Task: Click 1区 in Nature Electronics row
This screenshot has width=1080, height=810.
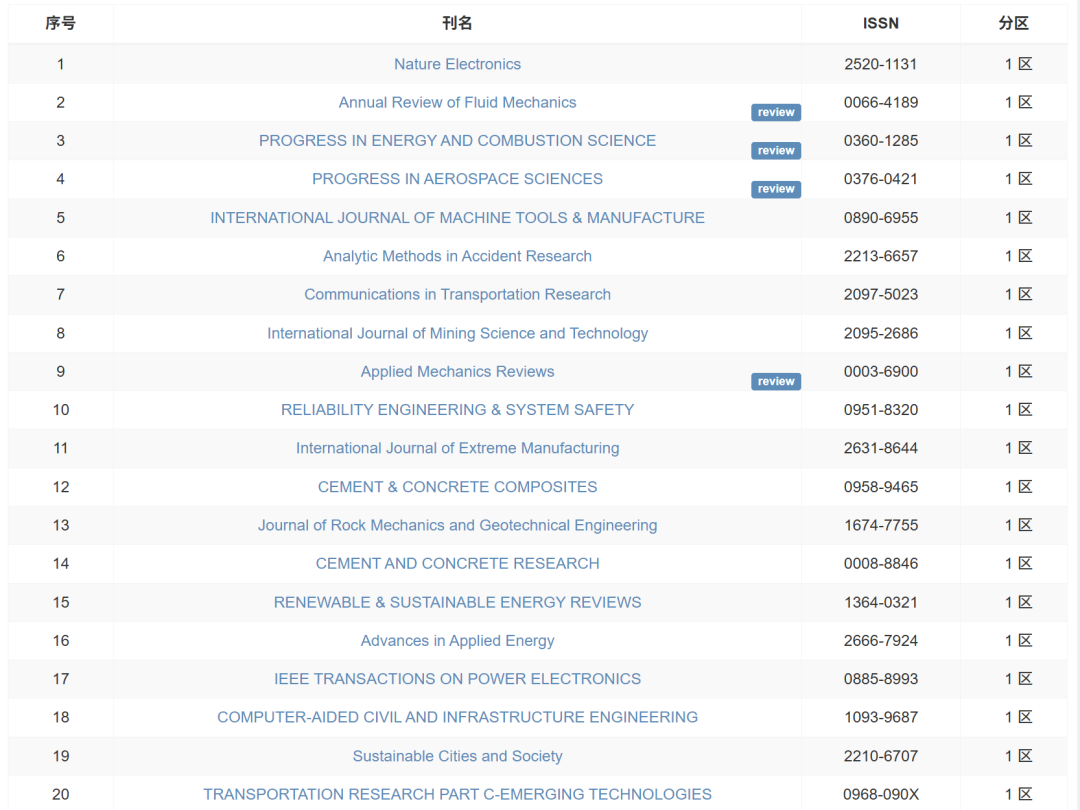Action: [1018, 64]
